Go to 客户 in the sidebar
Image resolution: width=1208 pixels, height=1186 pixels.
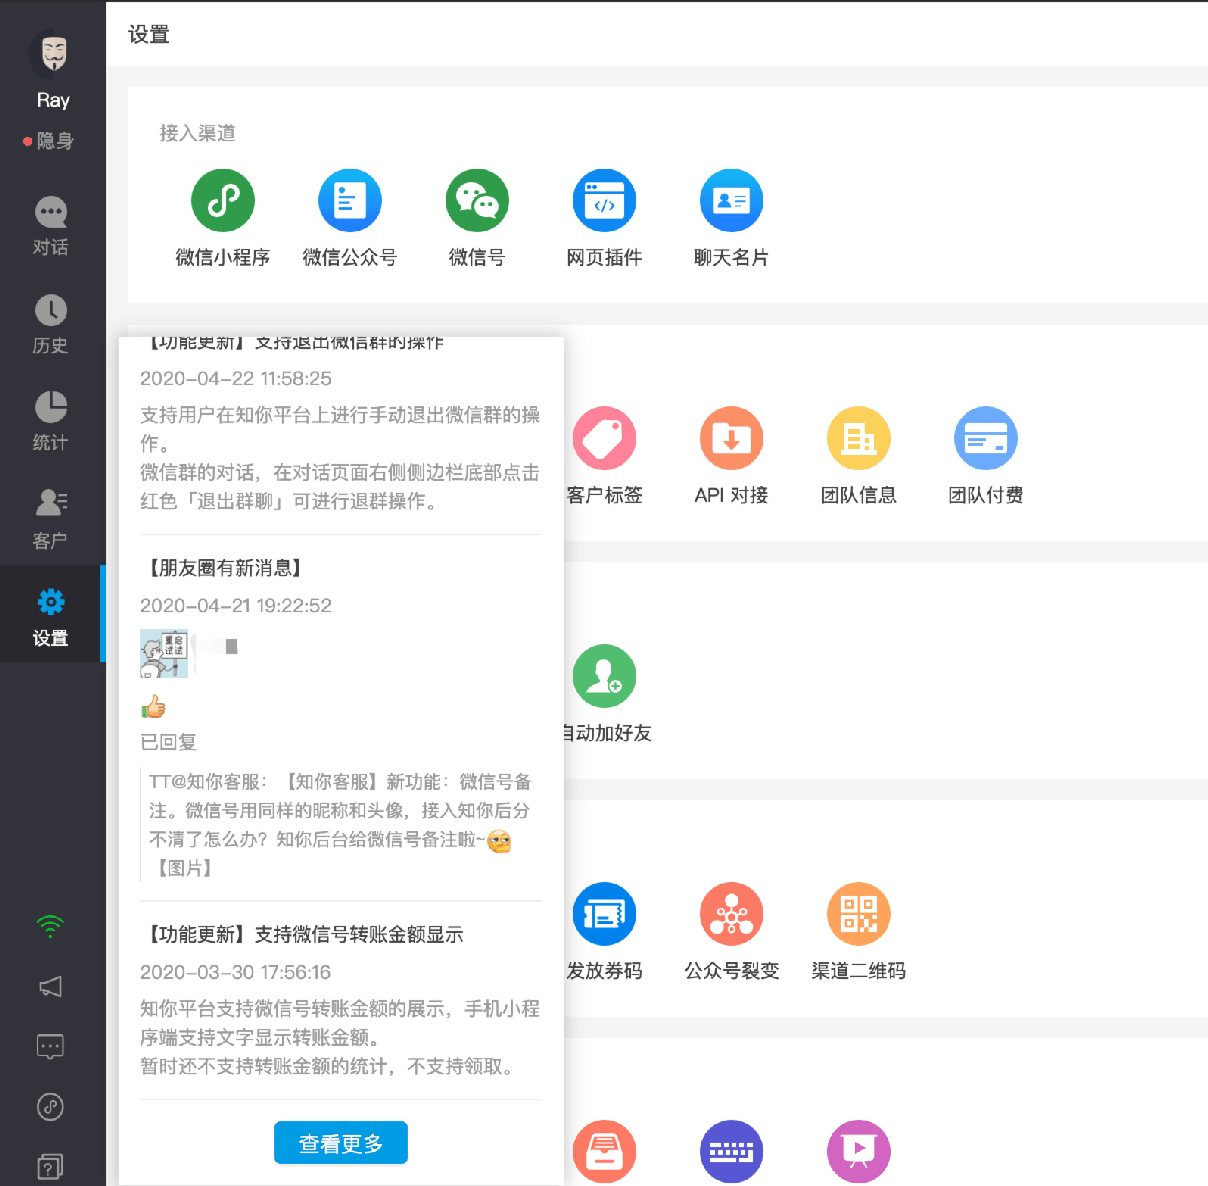(x=50, y=519)
